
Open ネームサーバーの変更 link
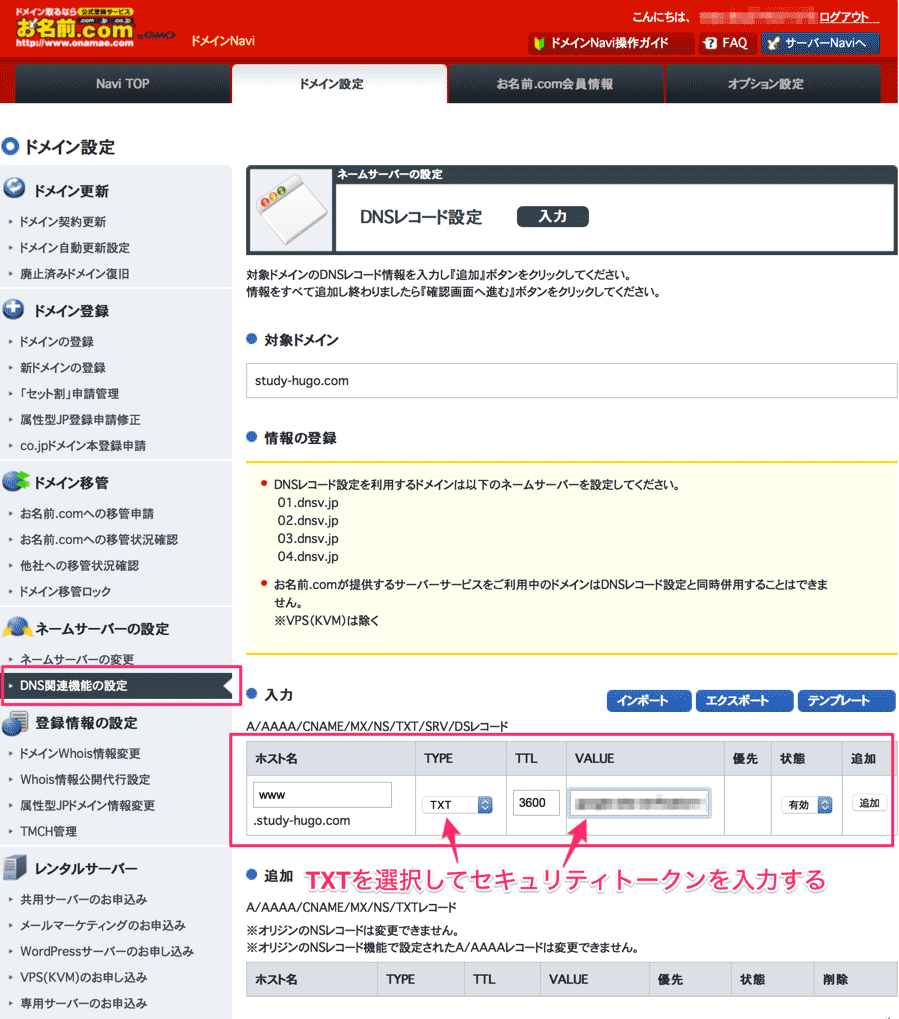(77, 659)
